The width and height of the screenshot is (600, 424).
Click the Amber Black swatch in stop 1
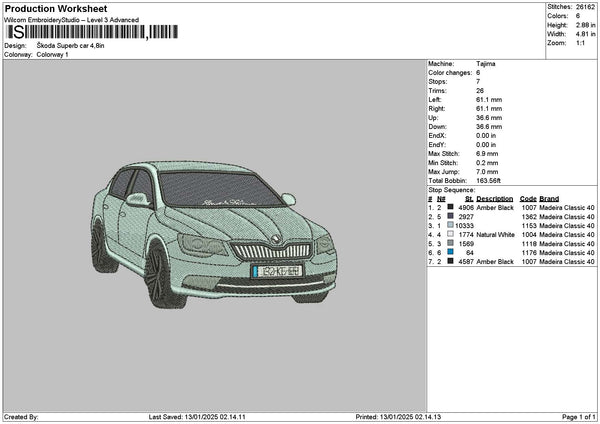click(449, 207)
